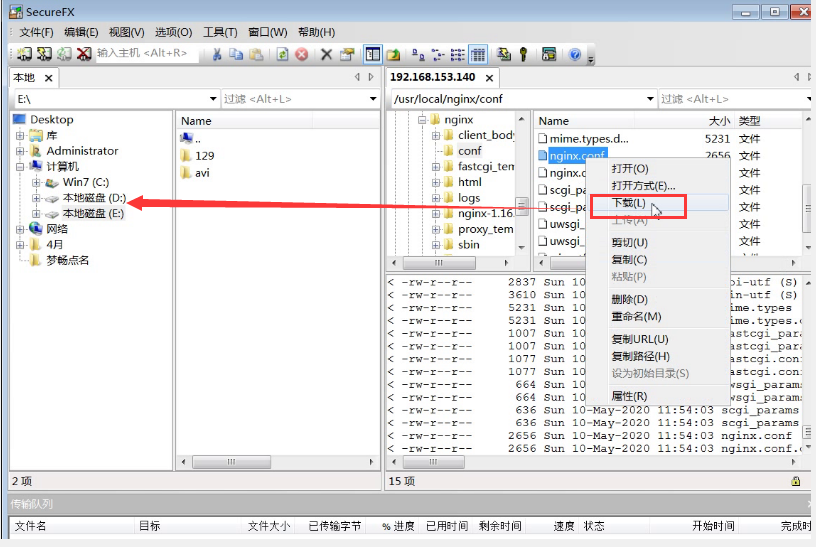Choose 重命名(M) in the context menu
This screenshot has width=816, height=547.
tap(658, 316)
